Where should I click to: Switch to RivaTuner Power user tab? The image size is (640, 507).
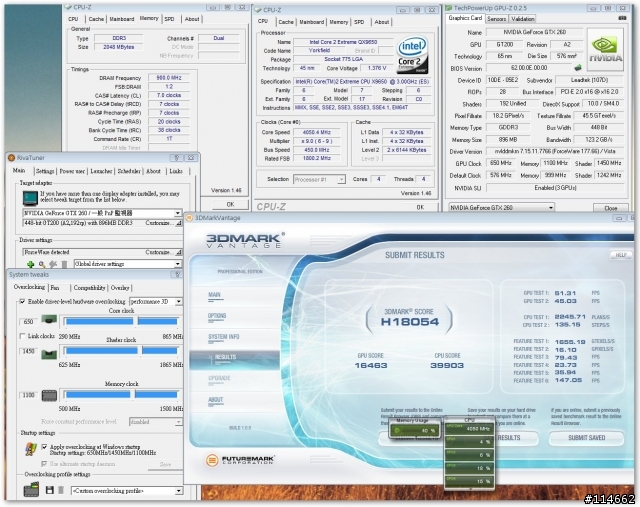72,171
